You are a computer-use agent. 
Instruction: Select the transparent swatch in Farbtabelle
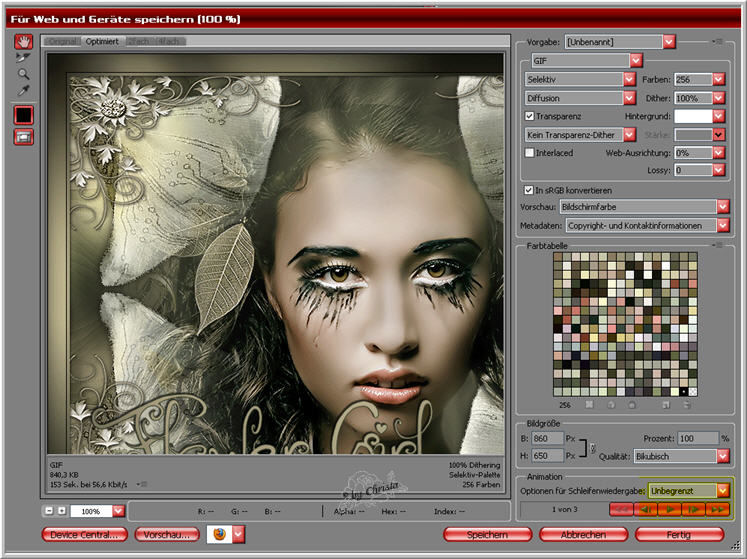(693, 392)
